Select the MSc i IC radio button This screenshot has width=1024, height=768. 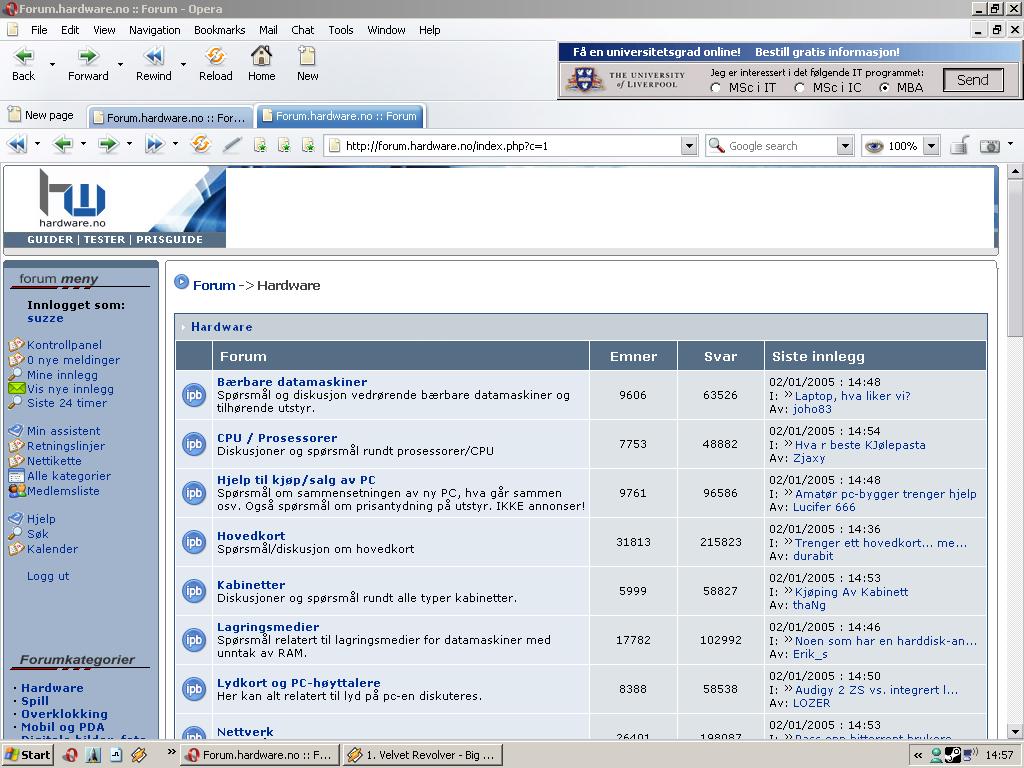[x=799, y=88]
